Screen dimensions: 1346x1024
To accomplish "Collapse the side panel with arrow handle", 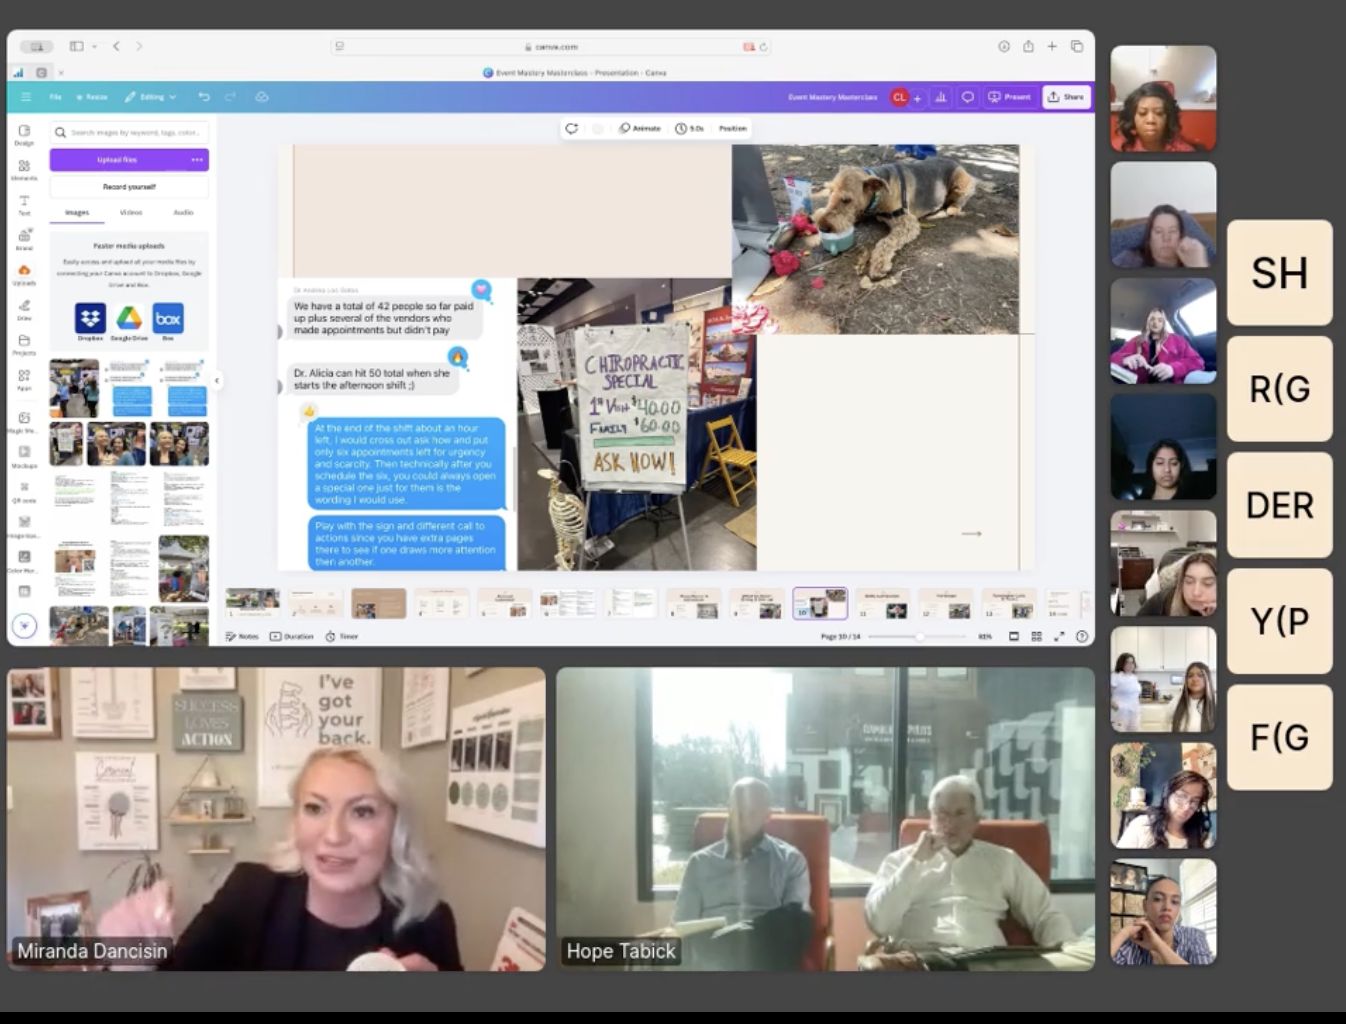I will click(x=217, y=381).
